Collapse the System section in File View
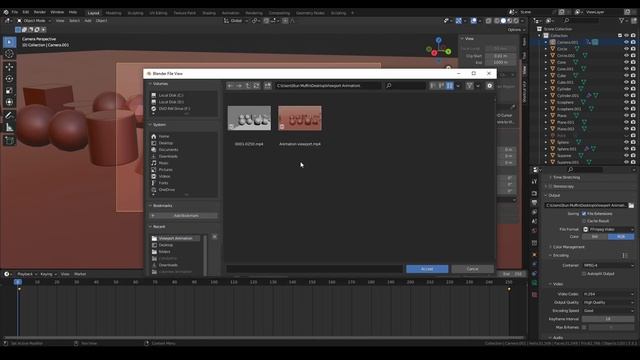Screen dimensions: 640x360 [159, 124]
